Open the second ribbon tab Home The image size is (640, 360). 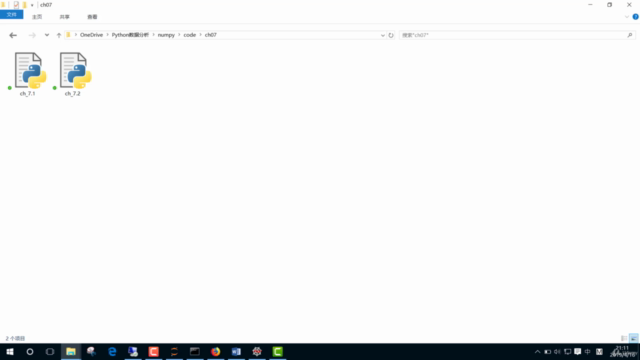(x=37, y=17)
